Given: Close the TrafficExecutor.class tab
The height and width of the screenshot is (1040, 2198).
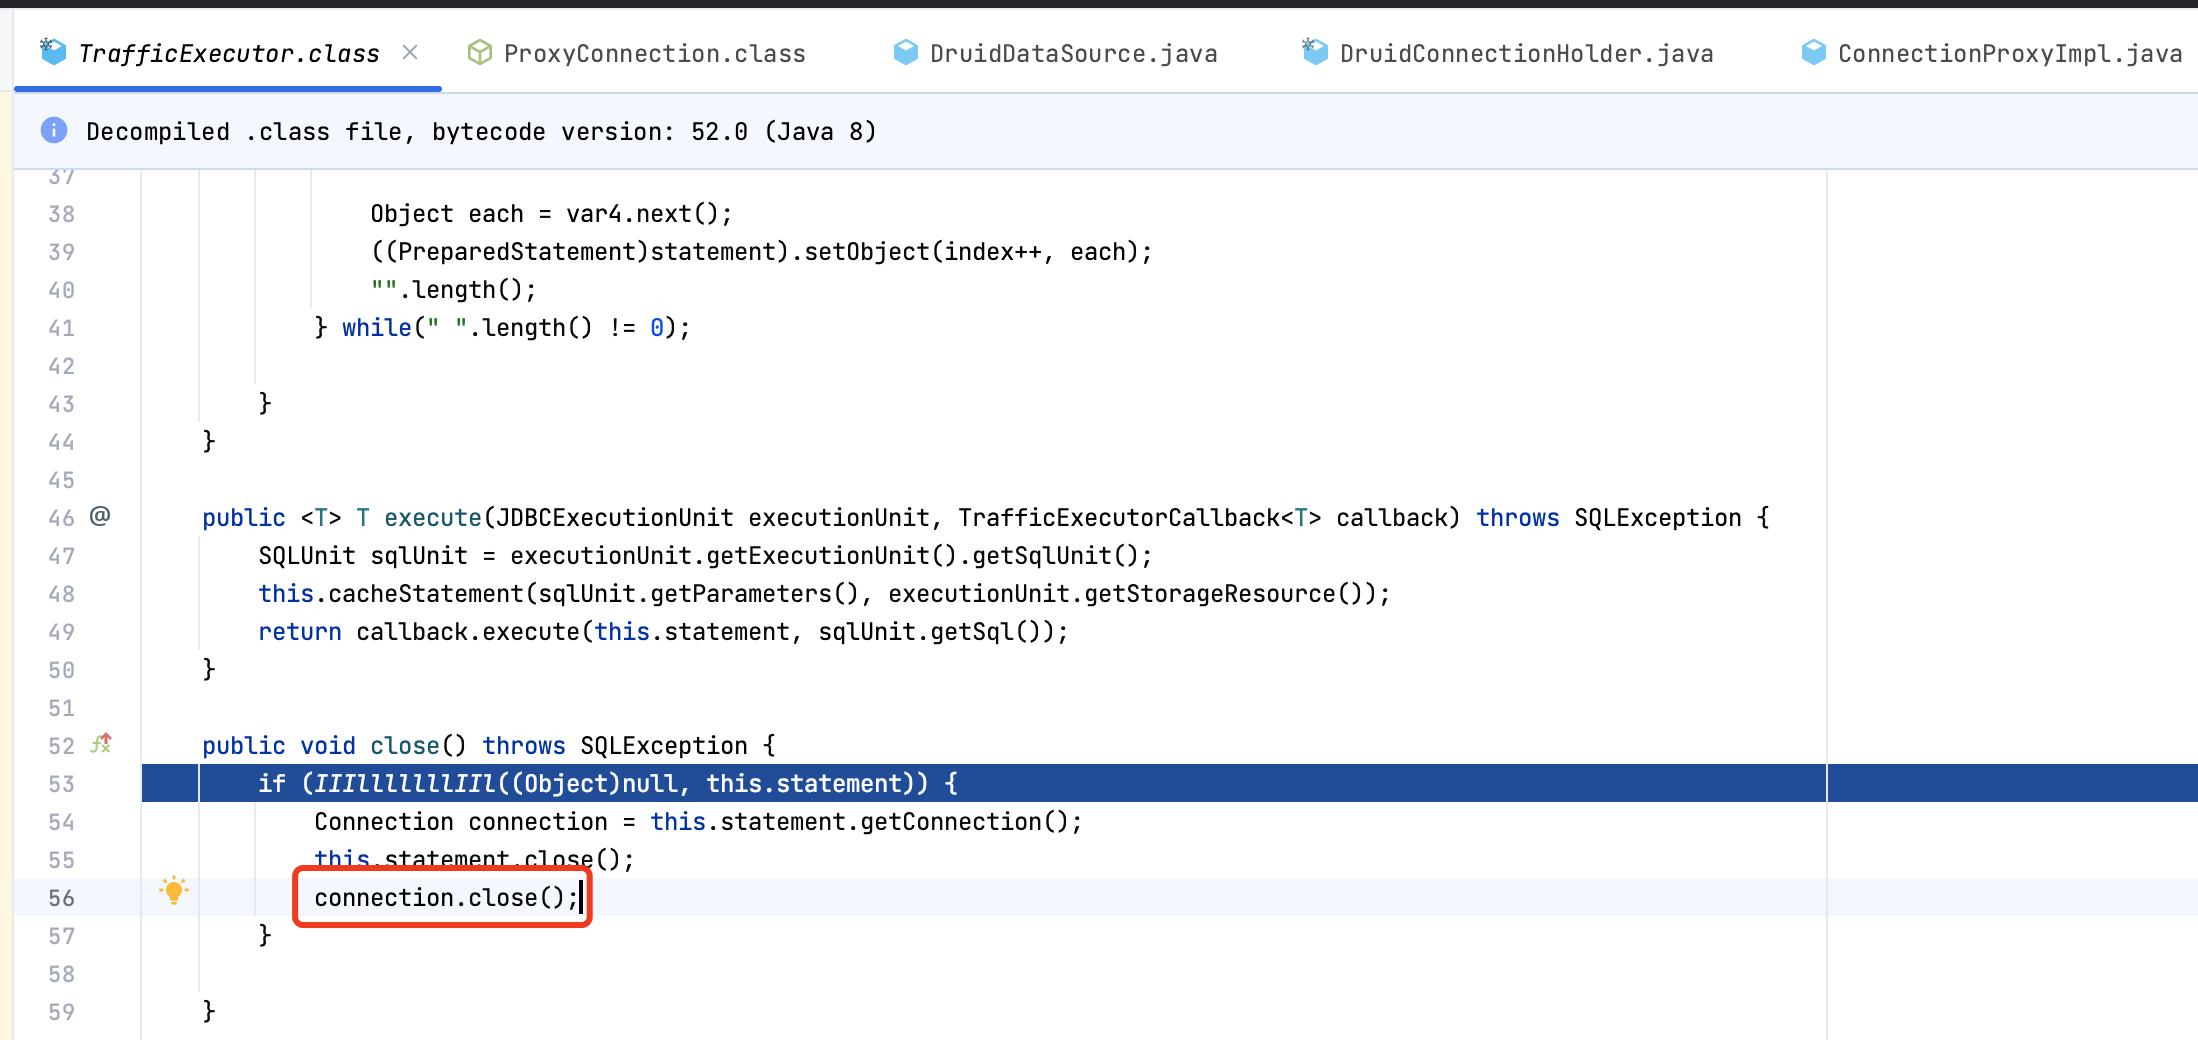Looking at the screenshot, I should point(410,52).
